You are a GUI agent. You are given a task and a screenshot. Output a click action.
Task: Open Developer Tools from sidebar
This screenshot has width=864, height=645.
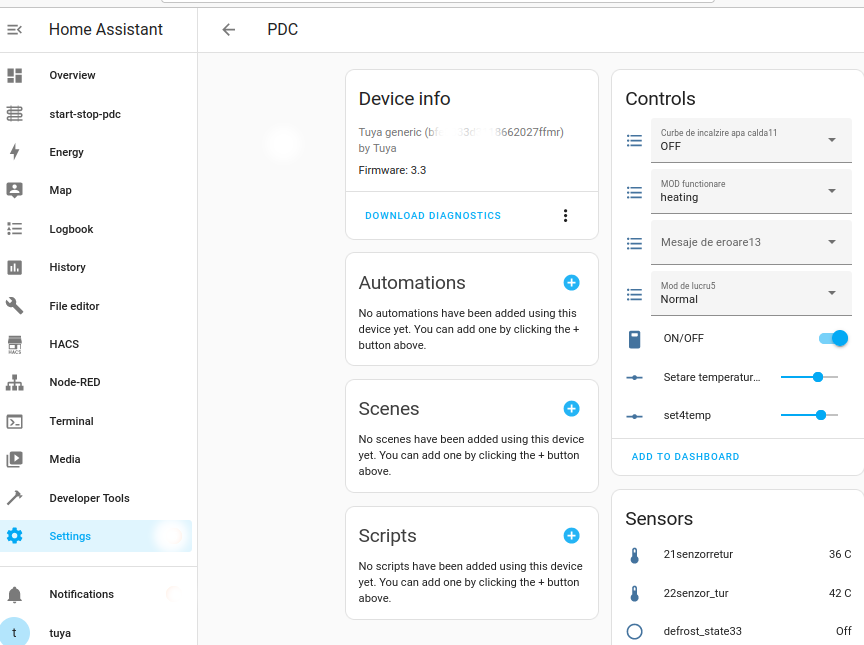89,498
